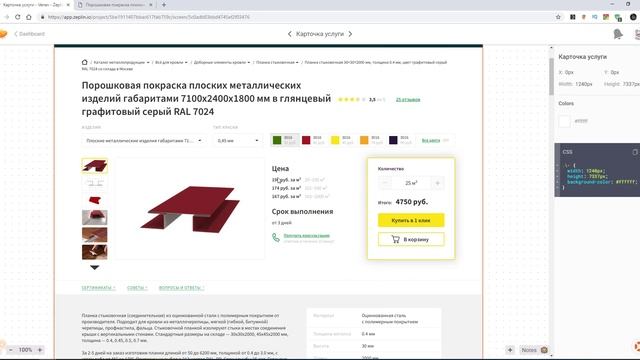Select the dark navy color swatch
The height and width of the screenshot is (360, 640).
[393, 140]
